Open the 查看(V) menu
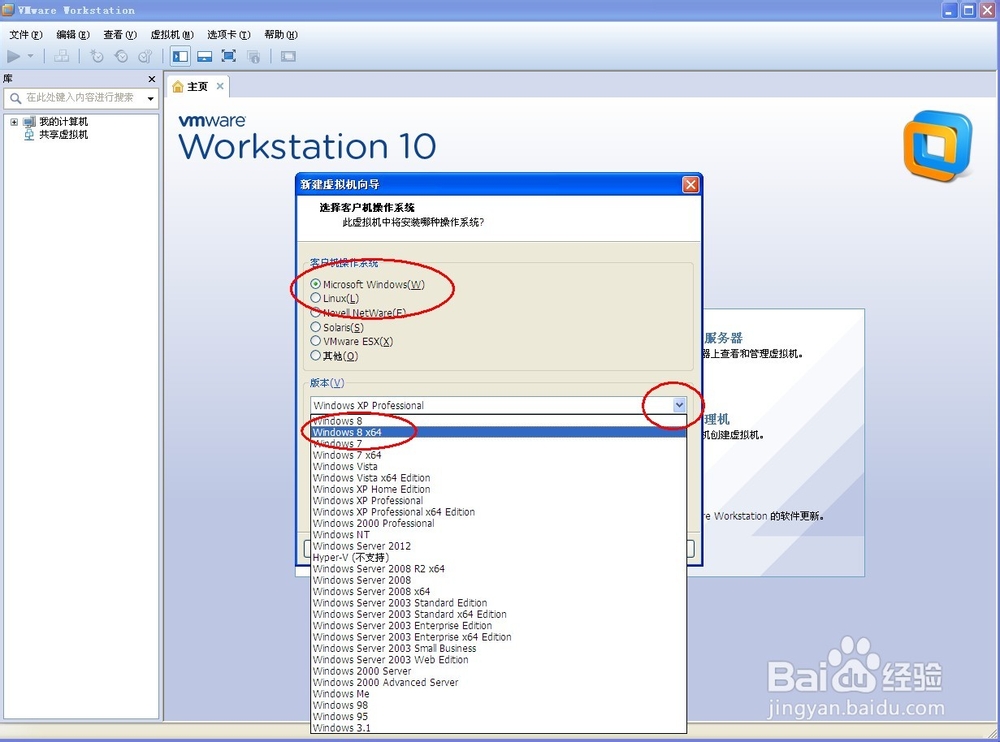Image resolution: width=1000 pixels, height=742 pixels. pyautogui.click(x=120, y=34)
